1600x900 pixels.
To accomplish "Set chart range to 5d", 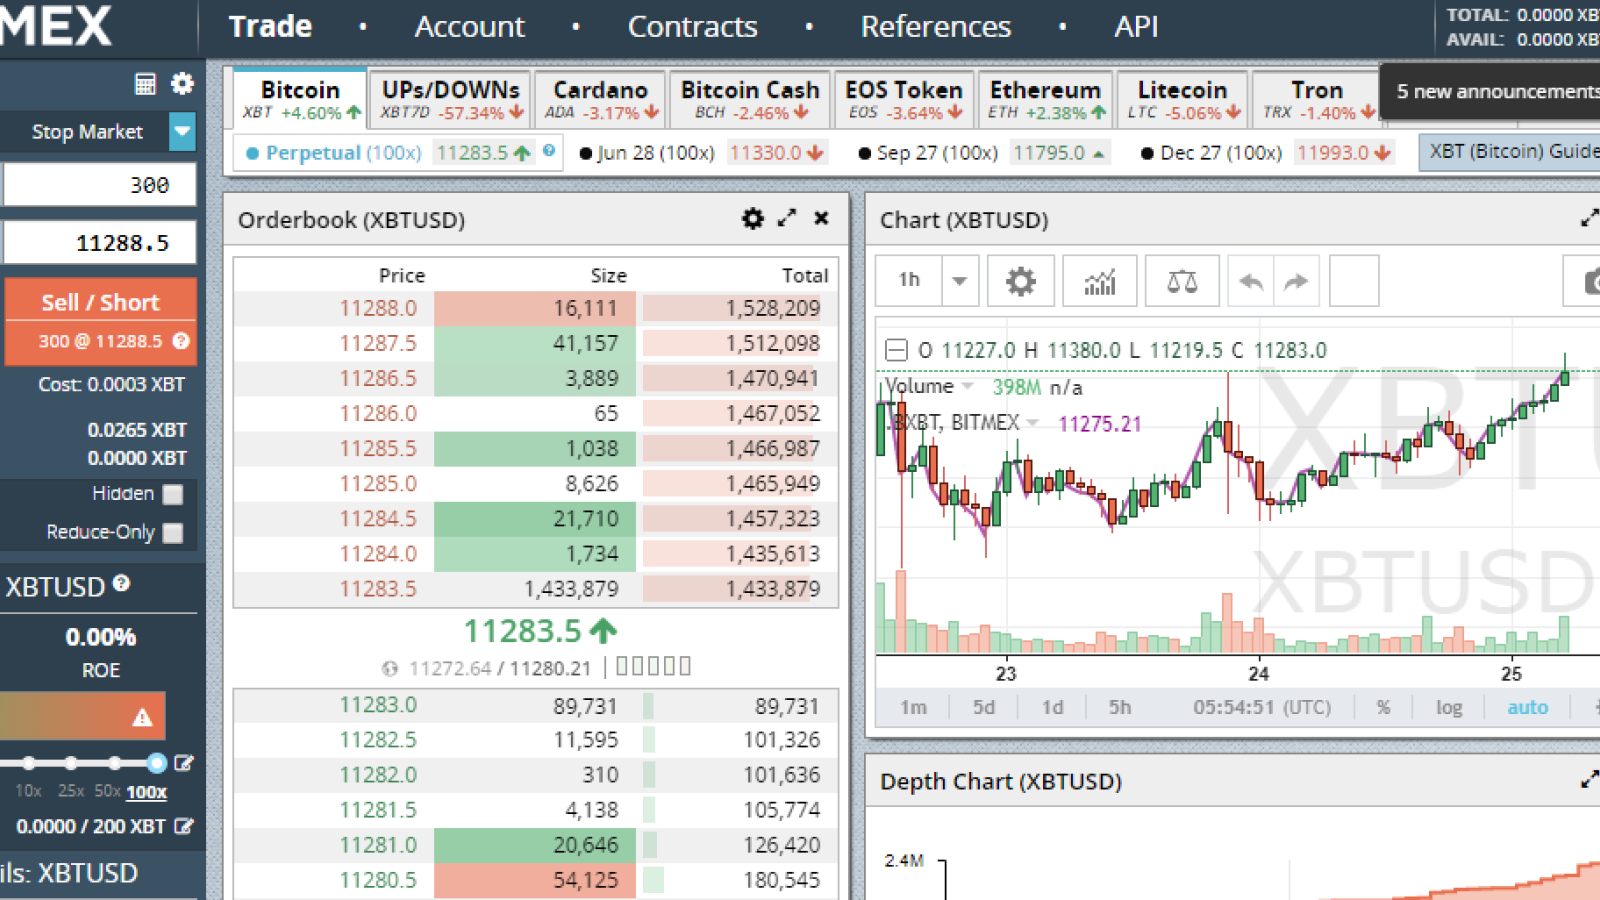I will coord(984,707).
